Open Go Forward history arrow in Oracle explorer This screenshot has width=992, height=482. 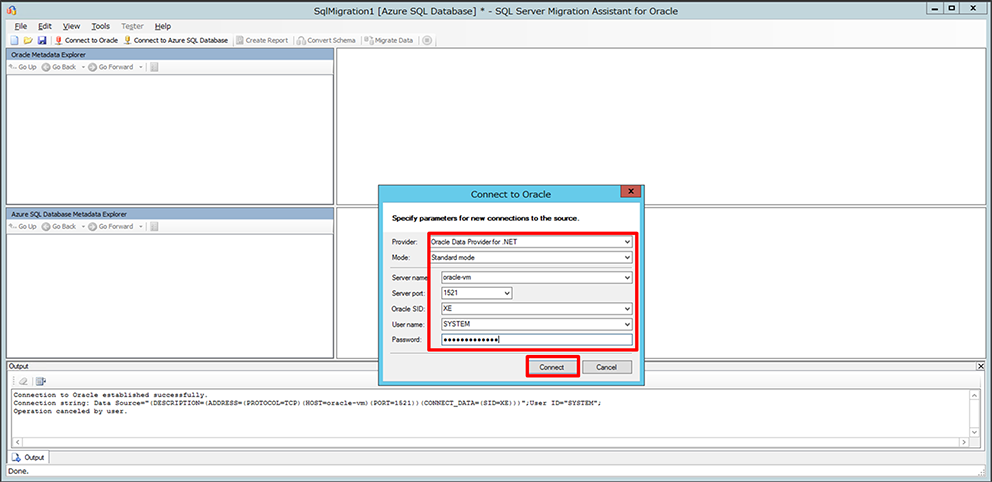coord(140,66)
